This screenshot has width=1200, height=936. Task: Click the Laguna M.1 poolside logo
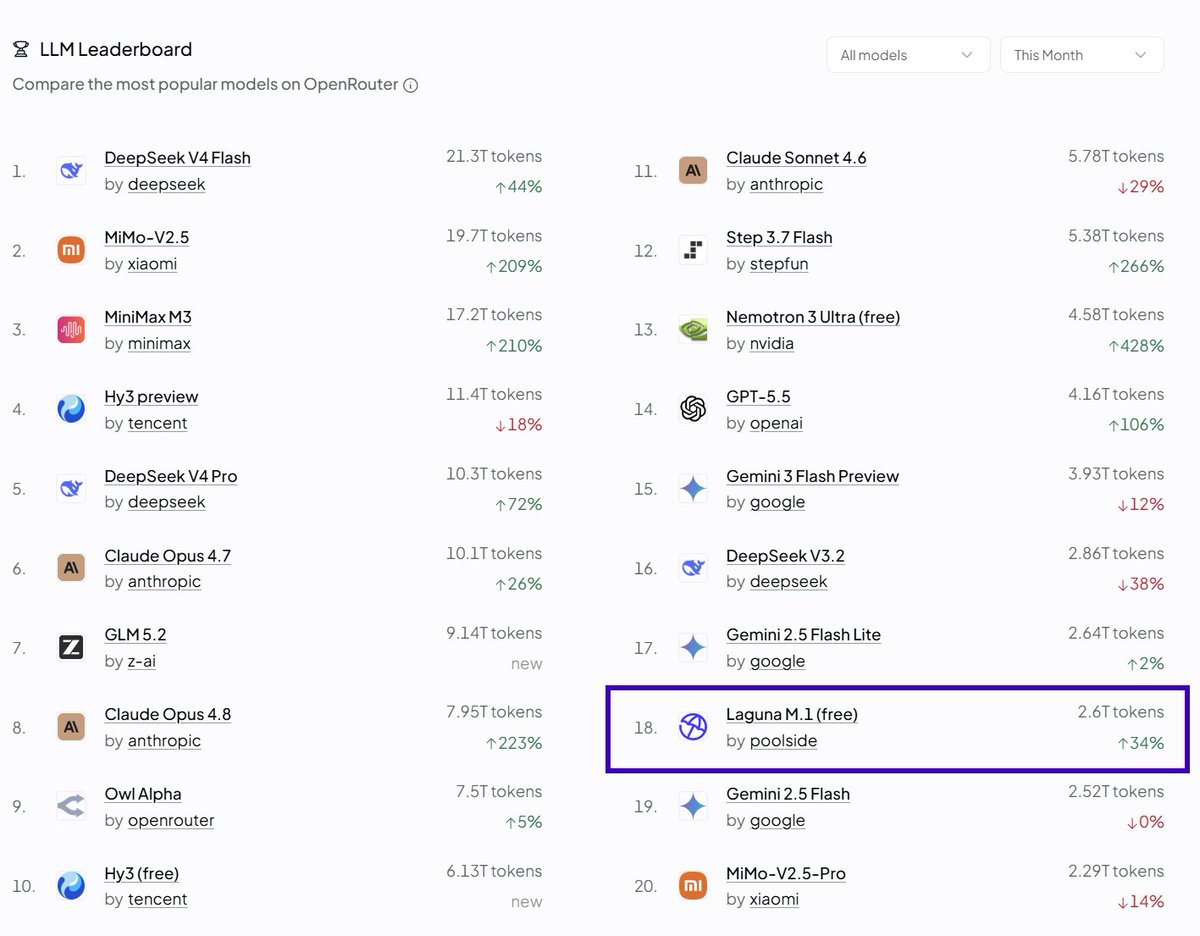[693, 727]
